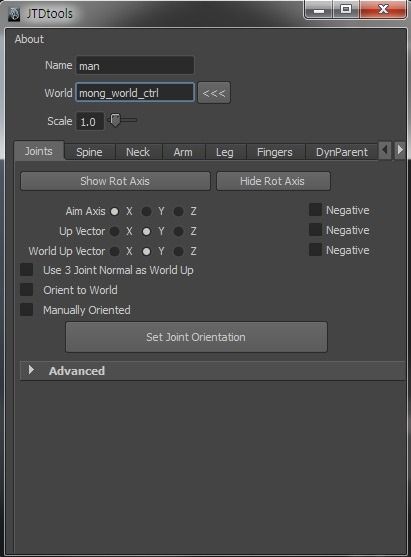Click the Name text field
The width and height of the screenshot is (411, 557).
[x=135, y=65]
